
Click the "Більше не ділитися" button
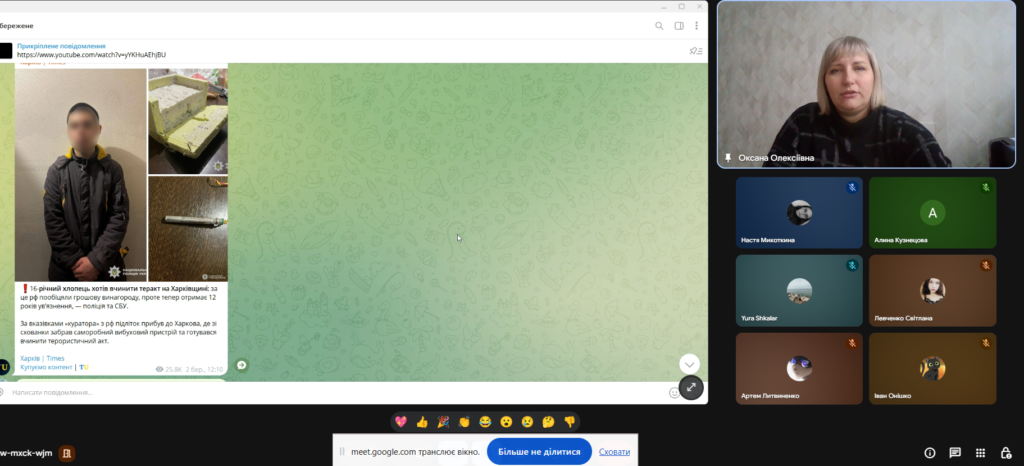539,452
